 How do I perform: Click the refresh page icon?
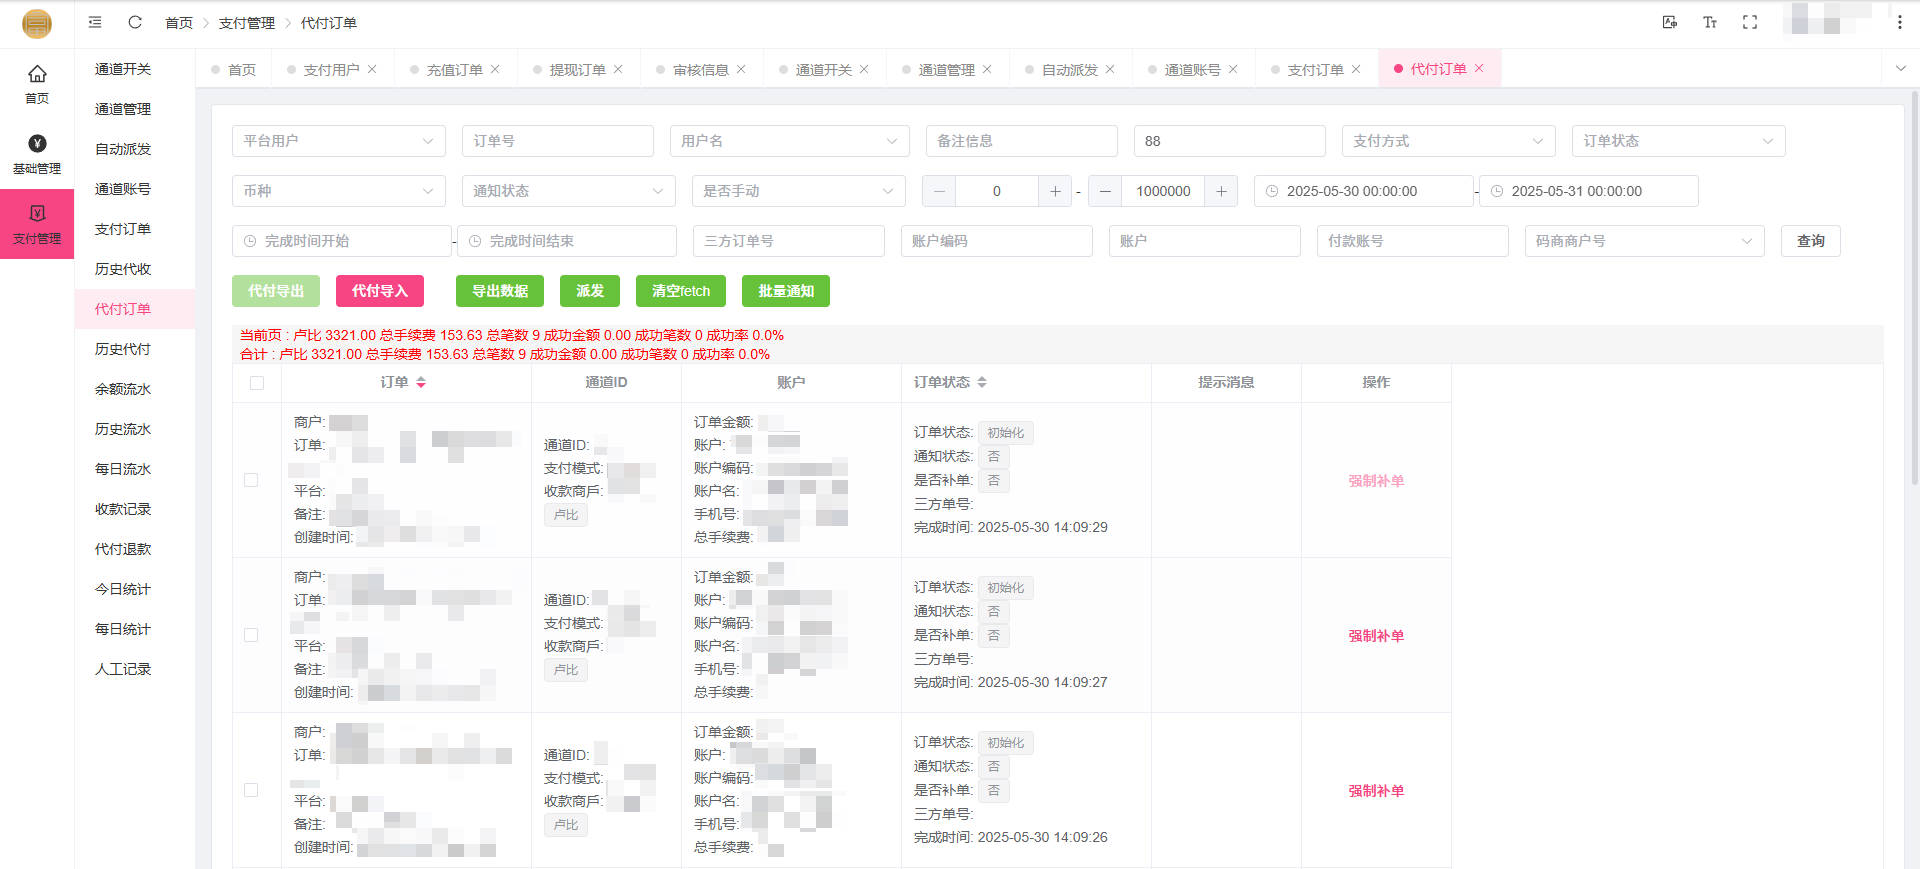coord(135,22)
